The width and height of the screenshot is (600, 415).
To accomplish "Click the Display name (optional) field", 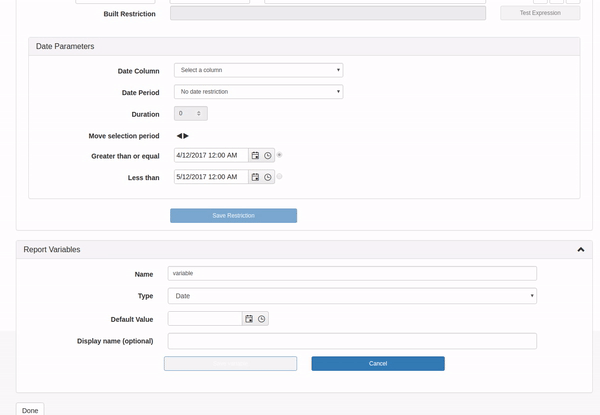I will pyautogui.click(x=352, y=341).
